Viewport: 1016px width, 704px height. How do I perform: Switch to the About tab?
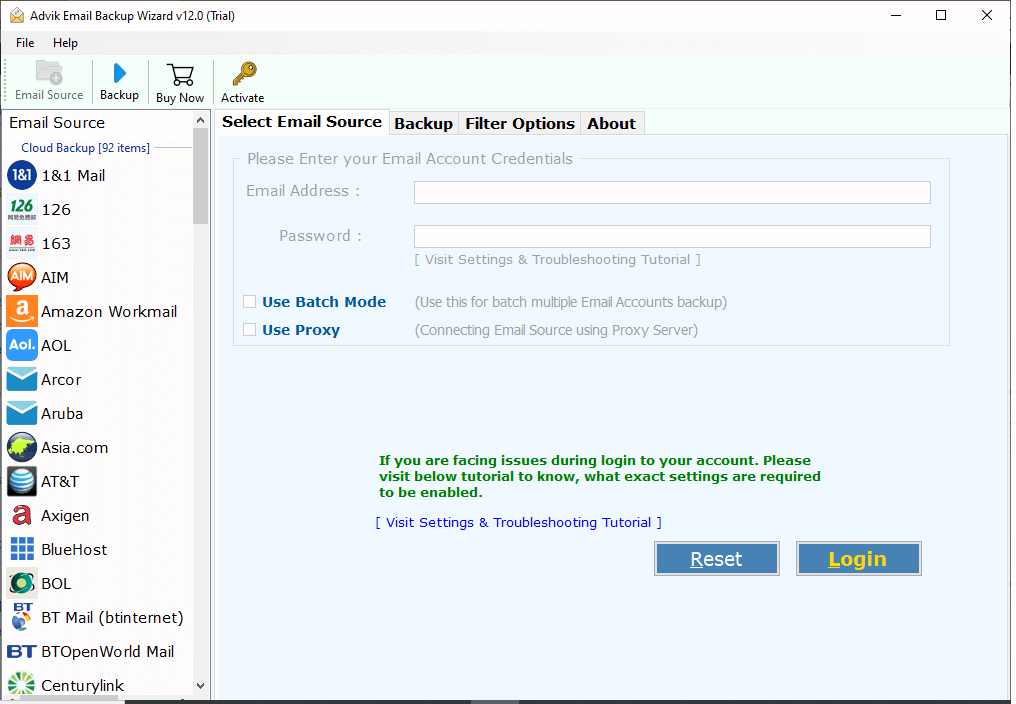tap(612, 123)
